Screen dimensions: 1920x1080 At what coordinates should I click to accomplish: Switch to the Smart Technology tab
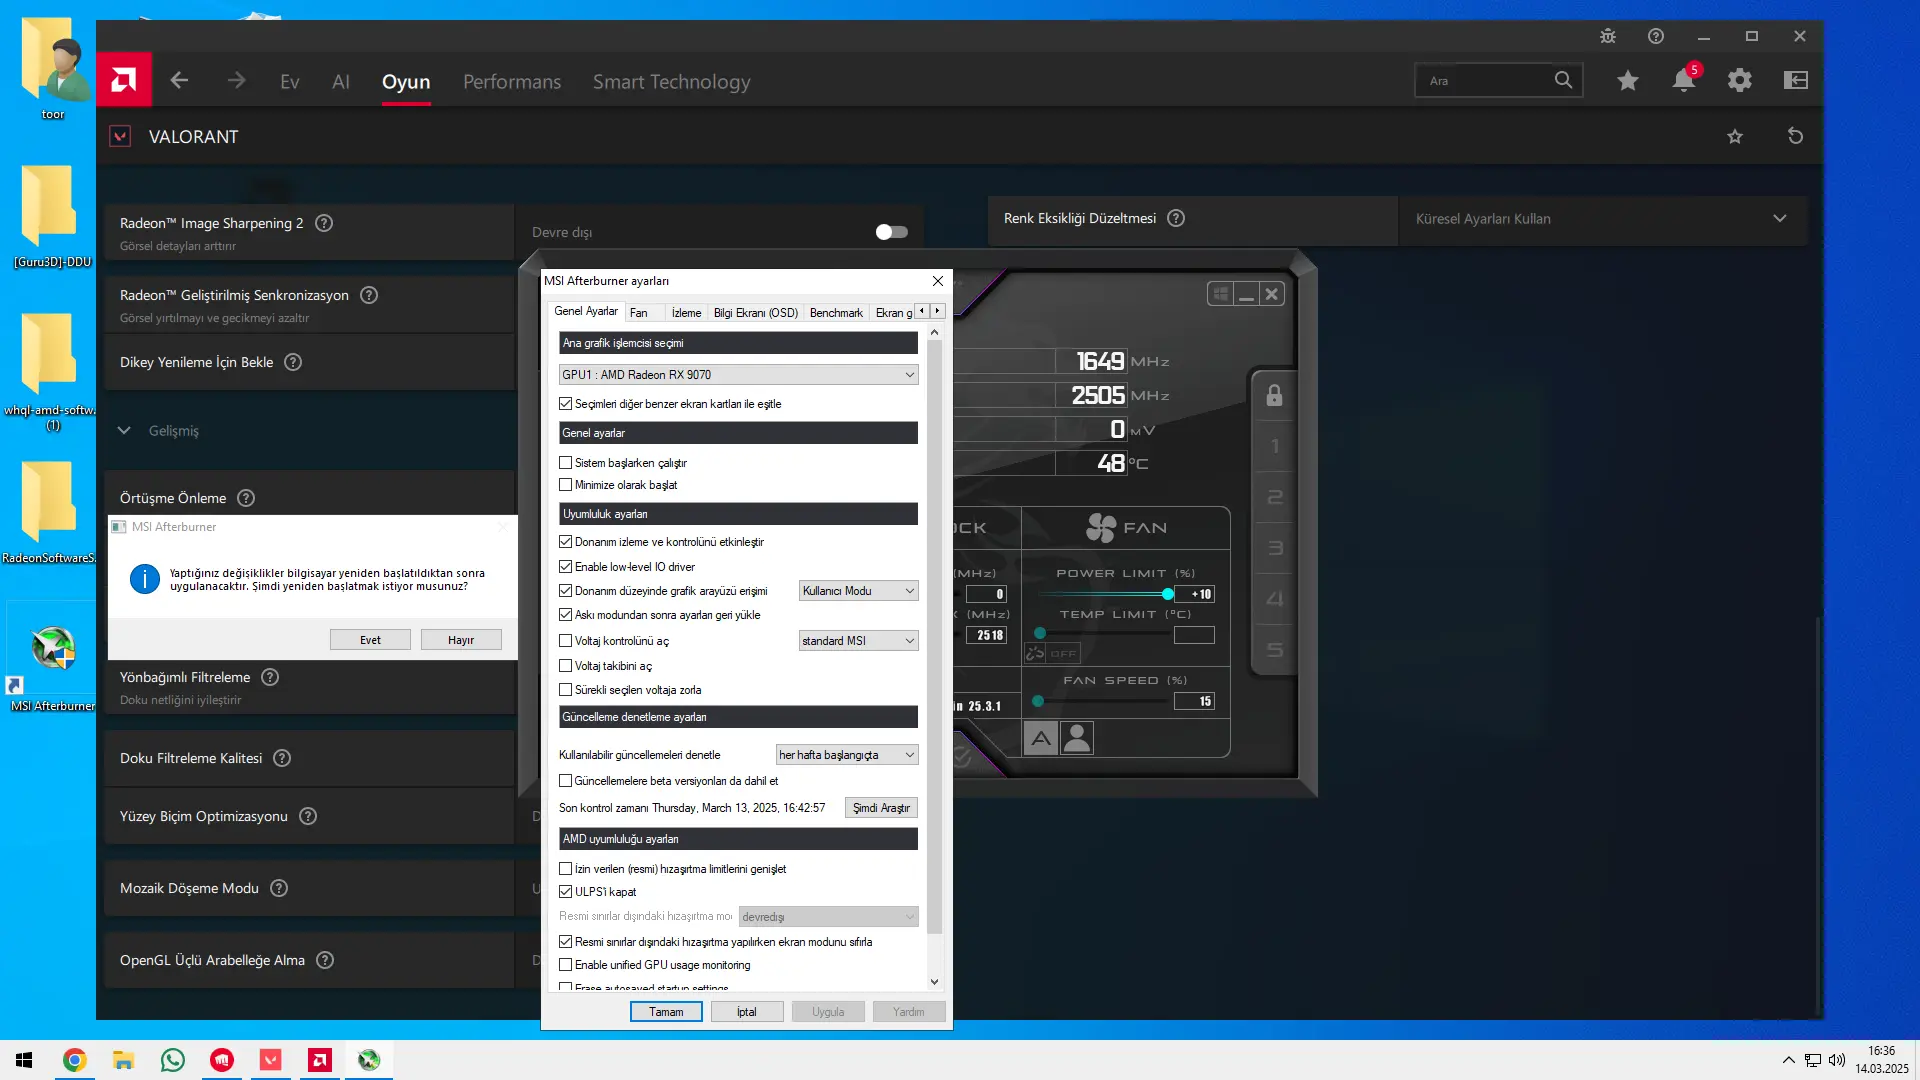(671, 82)
